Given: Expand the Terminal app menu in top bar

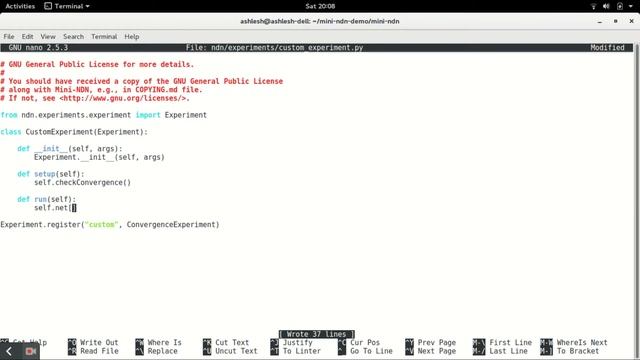Looking at the screenshot, I should [67, 6].
